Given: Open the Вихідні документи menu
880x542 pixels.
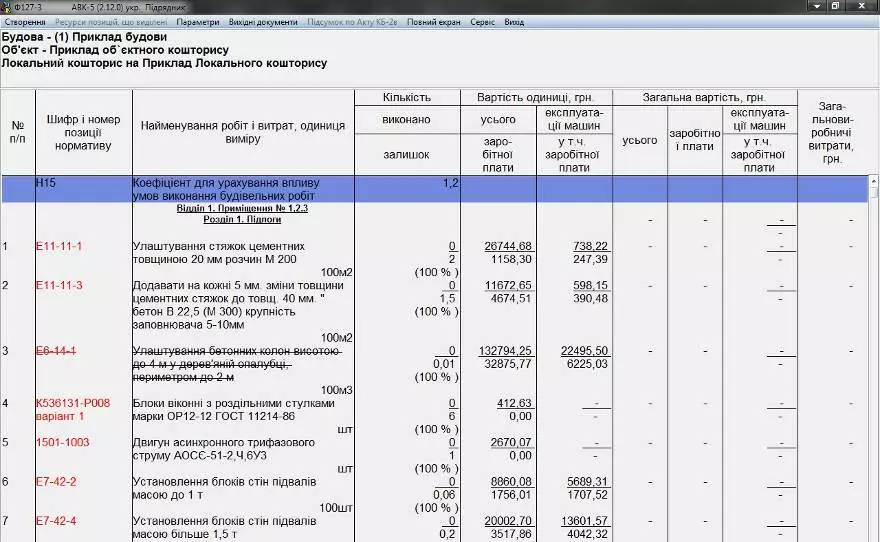Looking at the screenshot, I should pos(264,21).
